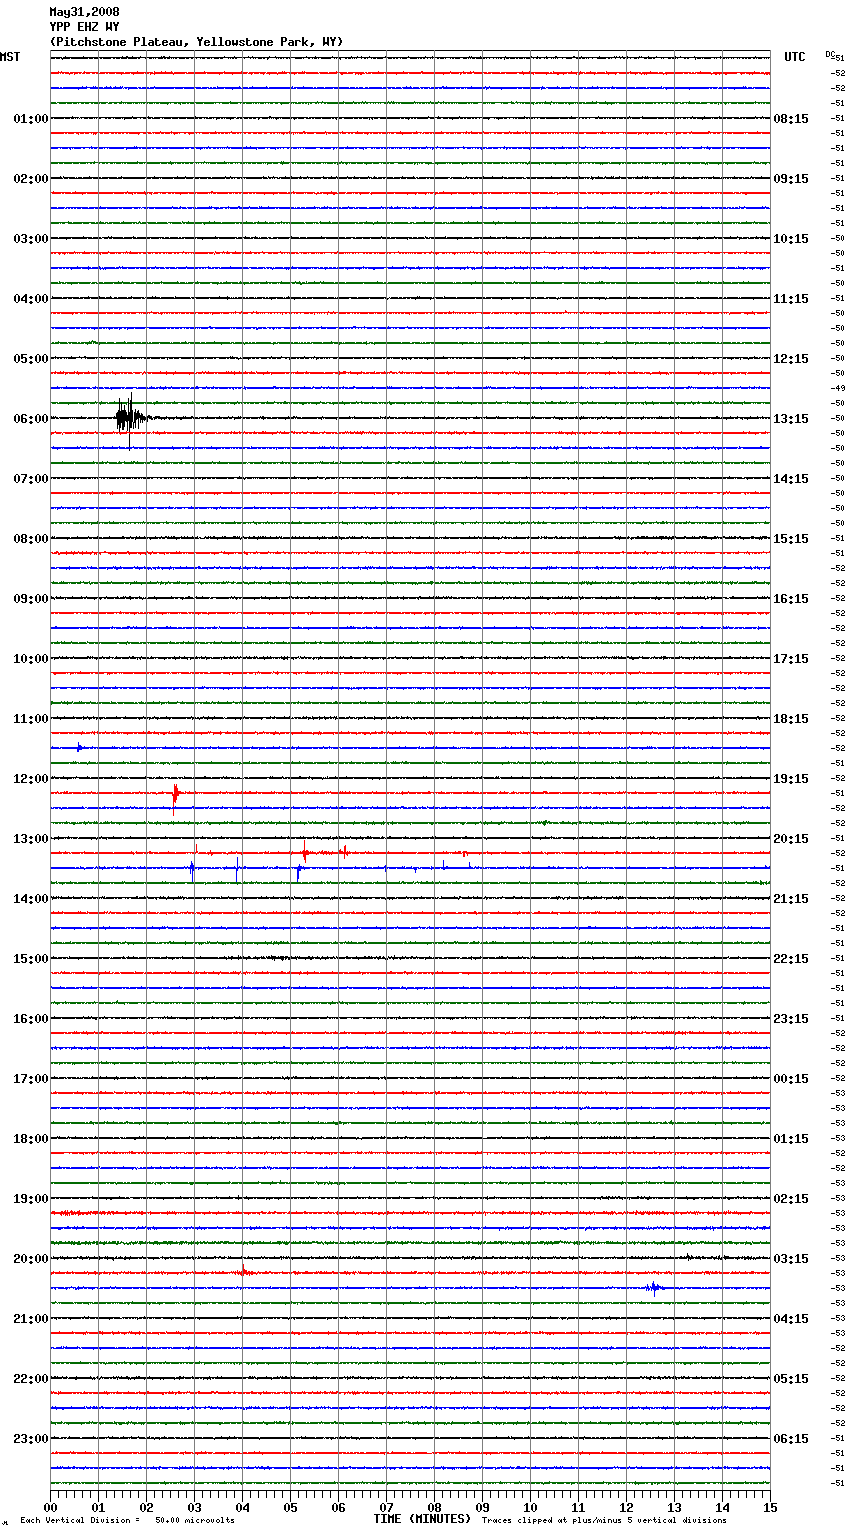Click the 13:15 UTC time label
Image resolution: width=850 pixels, height=1534 pixels.
pyautogui.click(x=791, y=419)
